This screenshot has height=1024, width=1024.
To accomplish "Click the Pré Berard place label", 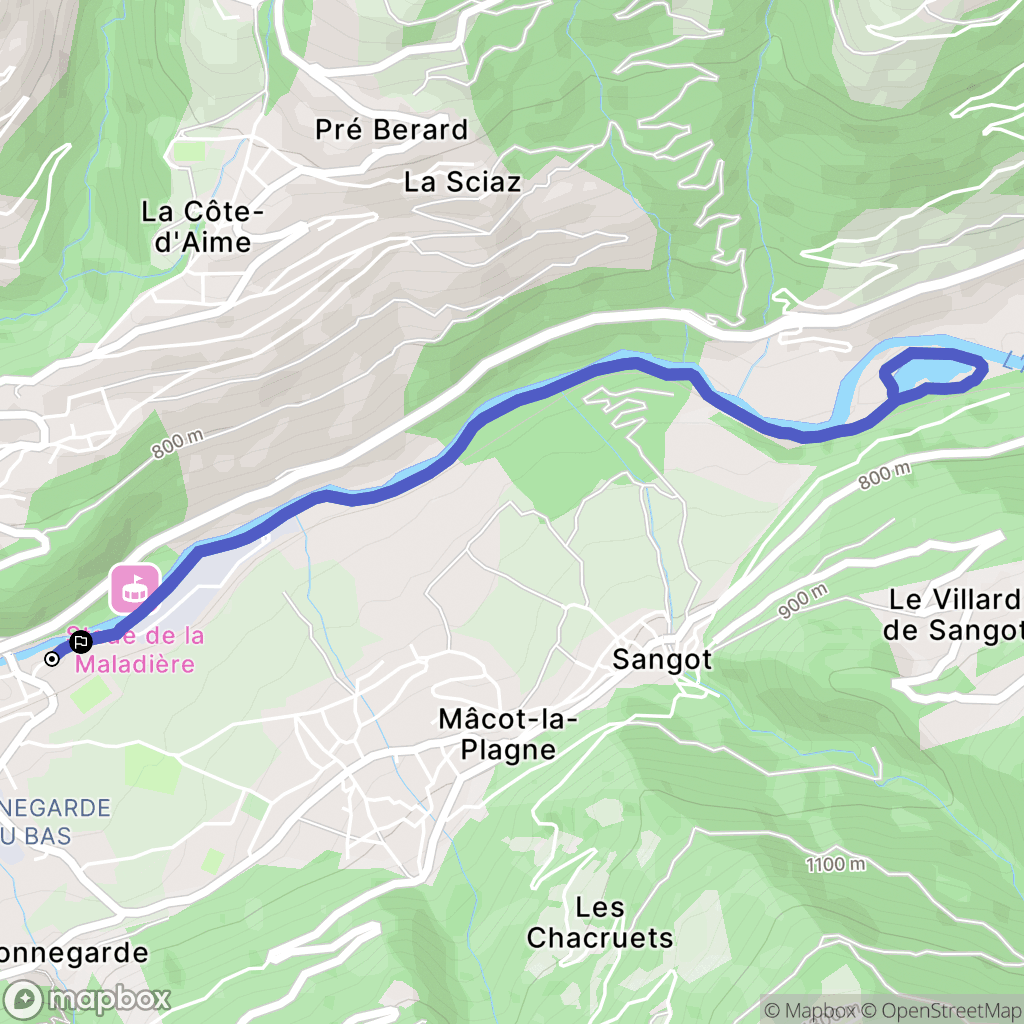I will point(391,129).
